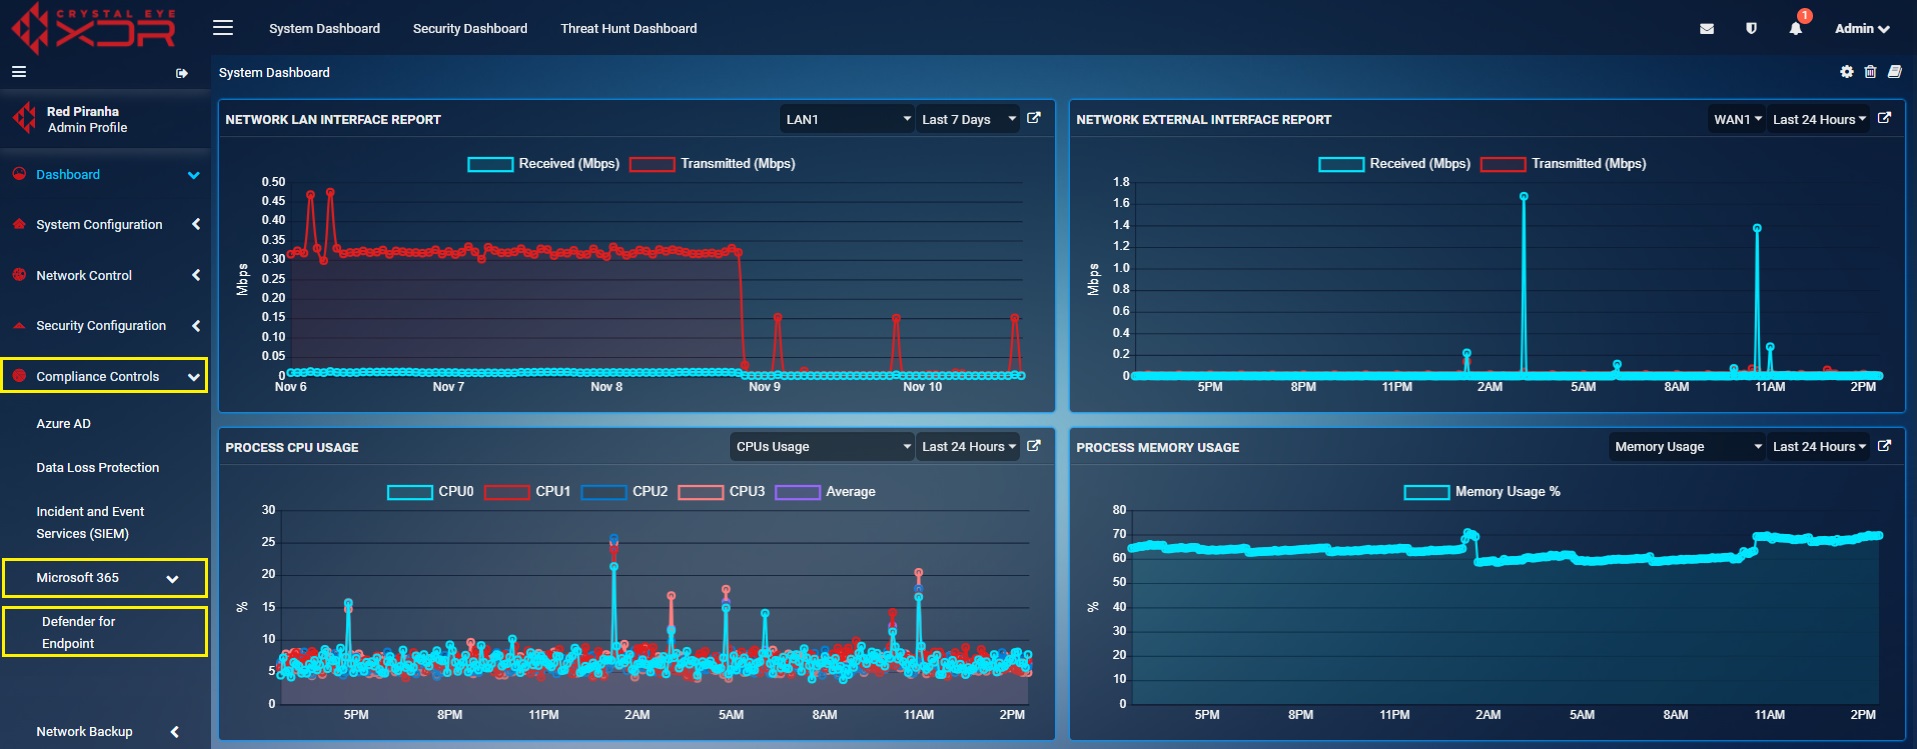Screen dimensions: 1917x749
Task: Click the Red Piranha profile logo
Action: [25, 118]
